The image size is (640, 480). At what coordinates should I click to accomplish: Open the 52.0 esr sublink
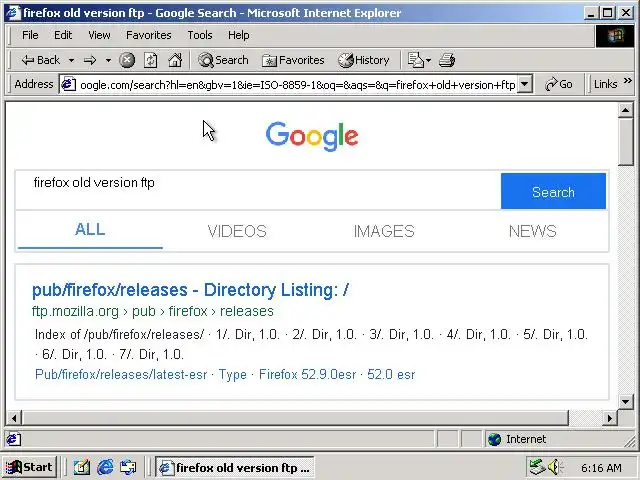391,374
